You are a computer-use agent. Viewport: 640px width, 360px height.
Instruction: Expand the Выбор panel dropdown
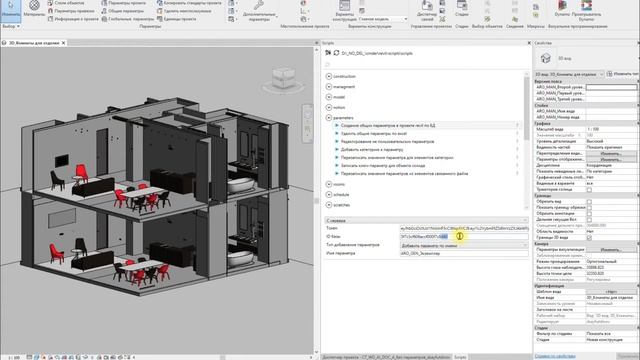coord(11,26)
